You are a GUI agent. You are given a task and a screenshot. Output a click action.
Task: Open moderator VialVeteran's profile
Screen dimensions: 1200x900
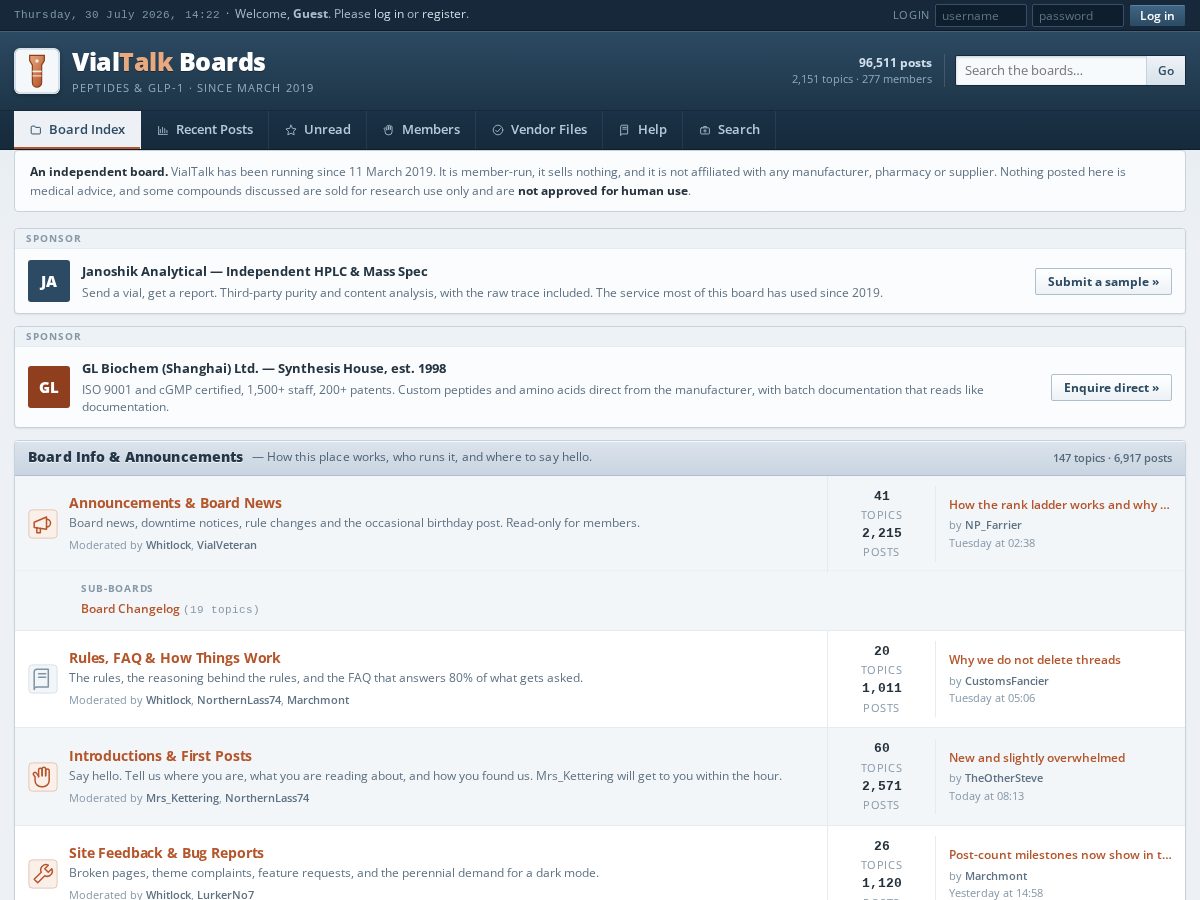click(x=227, y=545)
